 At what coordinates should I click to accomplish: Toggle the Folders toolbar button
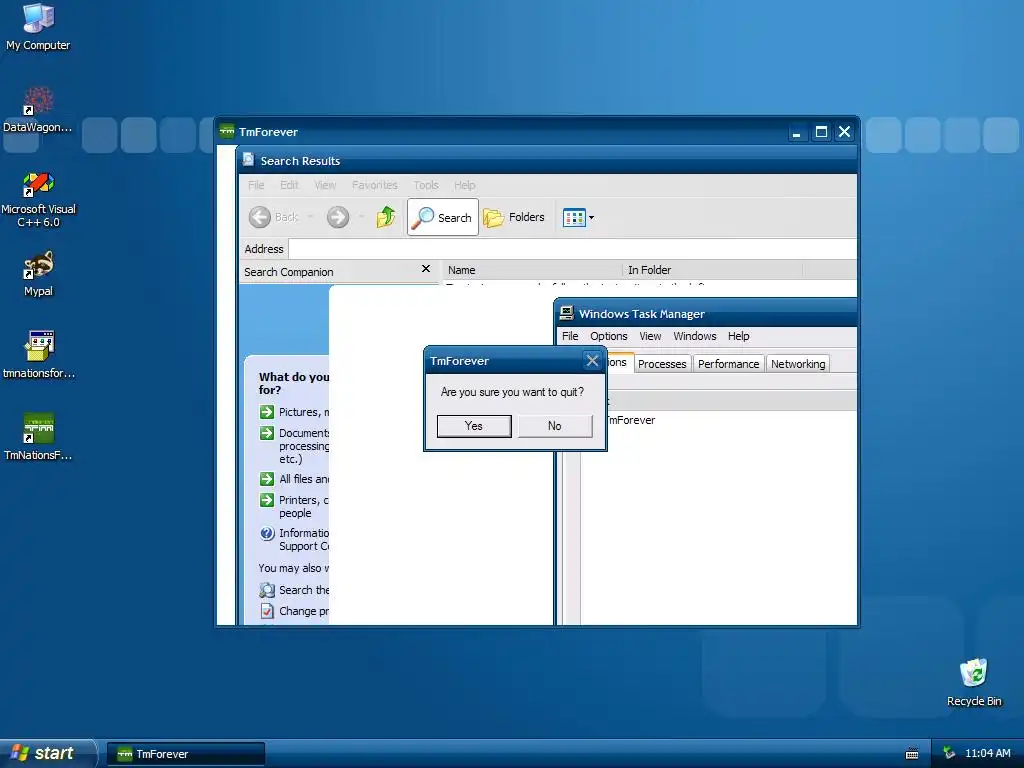coord(514,217)
